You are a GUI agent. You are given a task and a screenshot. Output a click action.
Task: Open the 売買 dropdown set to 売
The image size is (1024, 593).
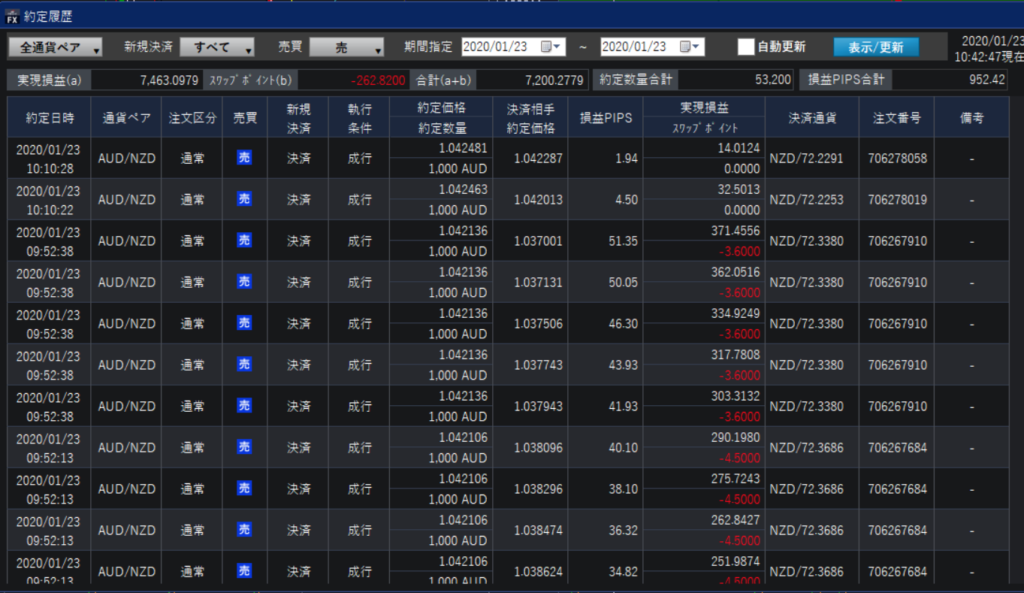click(x=346, y=47)
